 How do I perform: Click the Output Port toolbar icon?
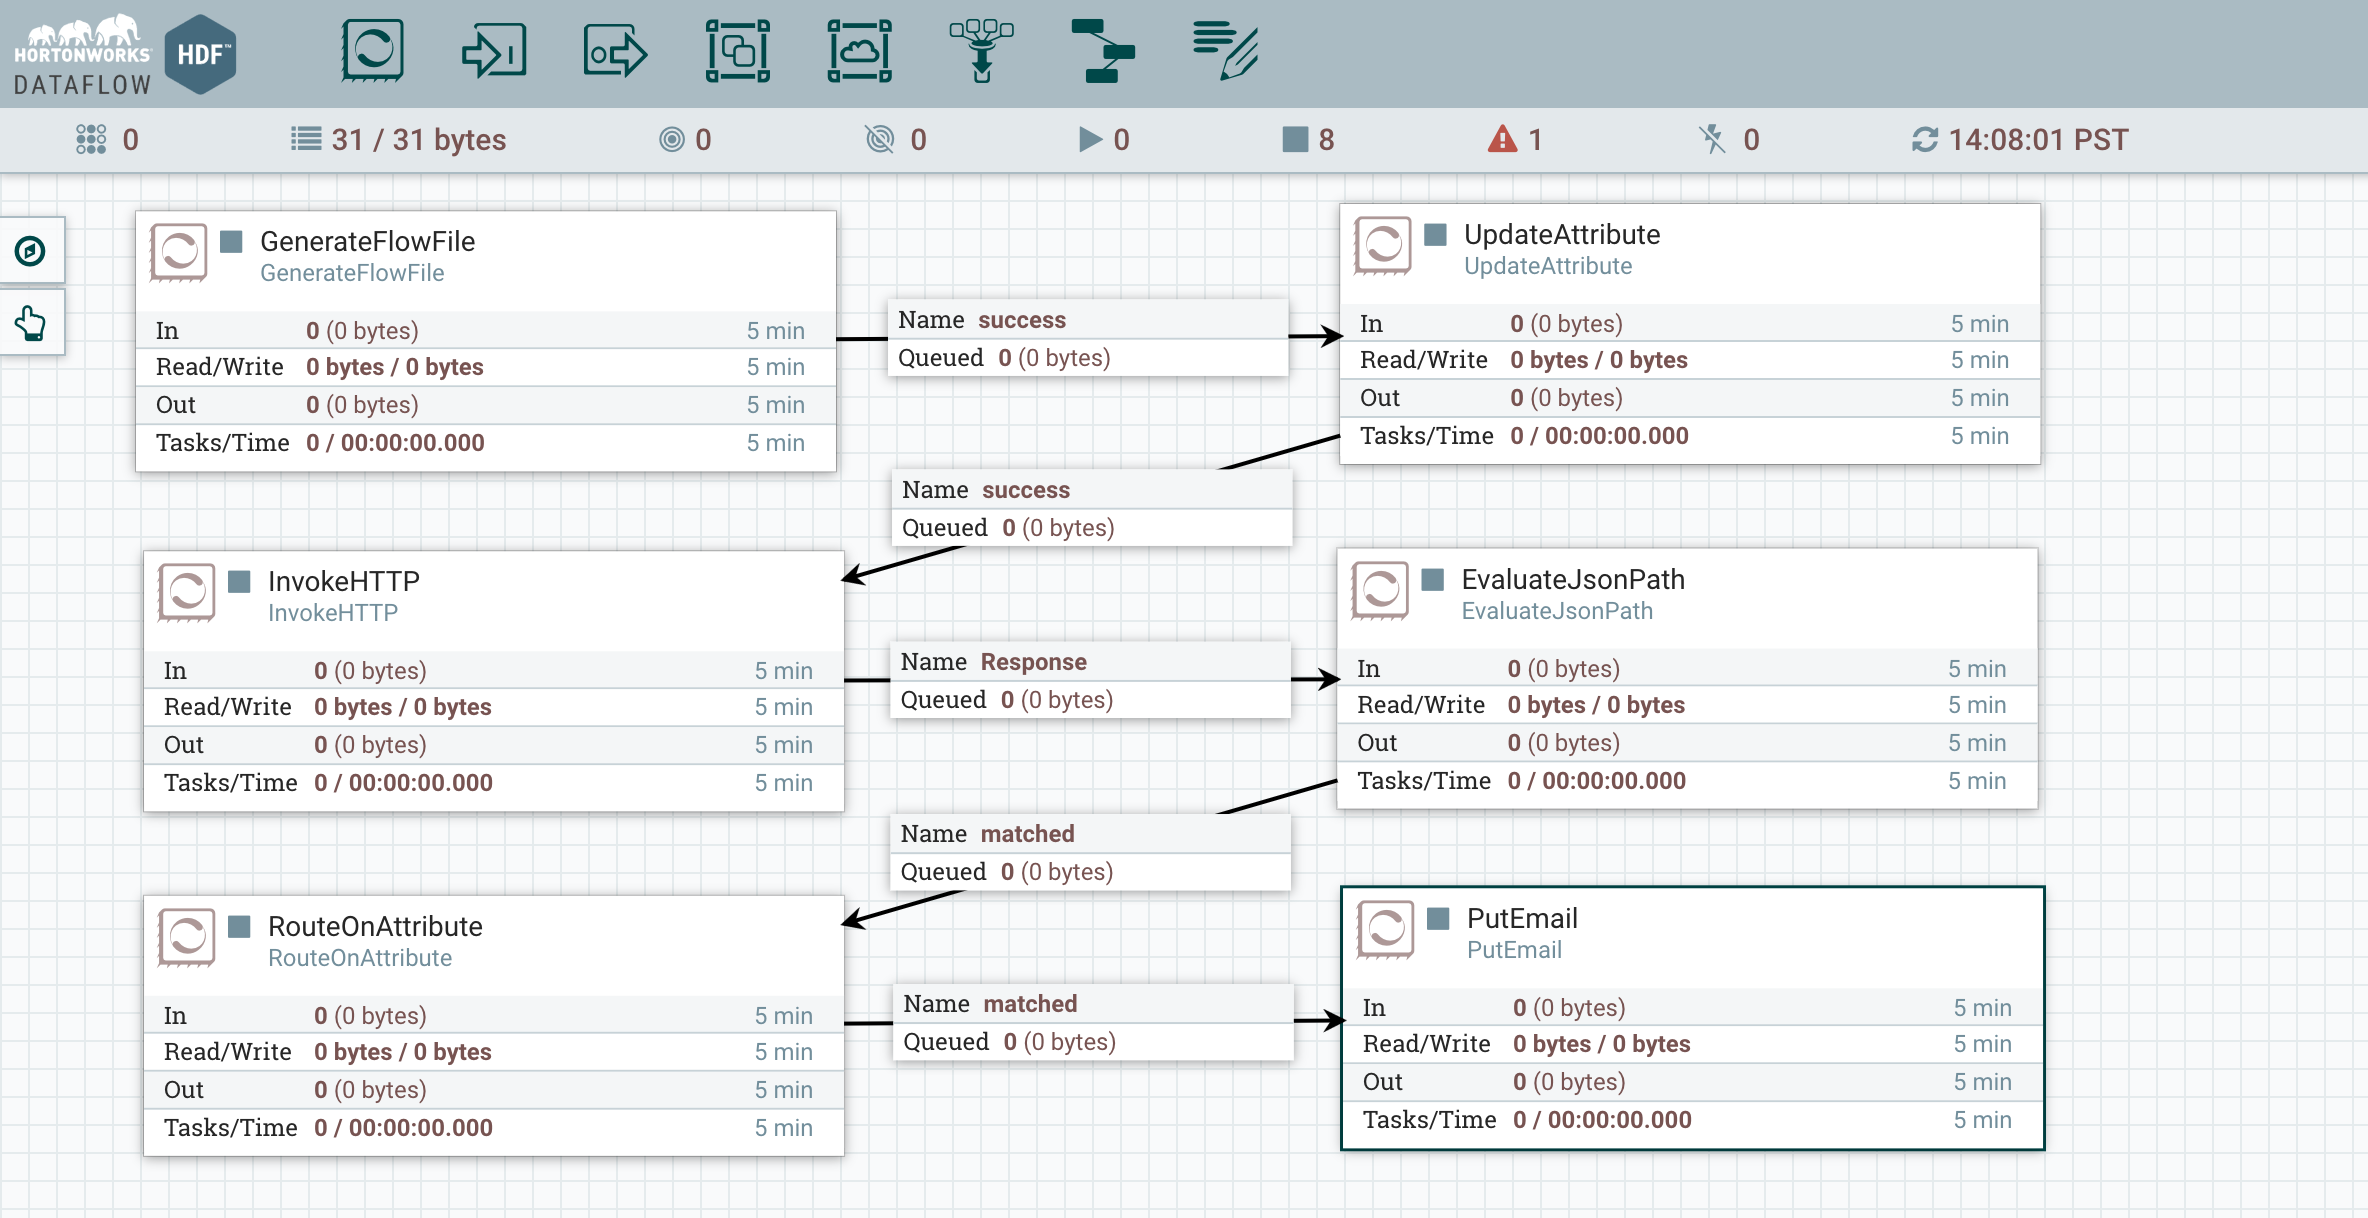coord(615,50)
